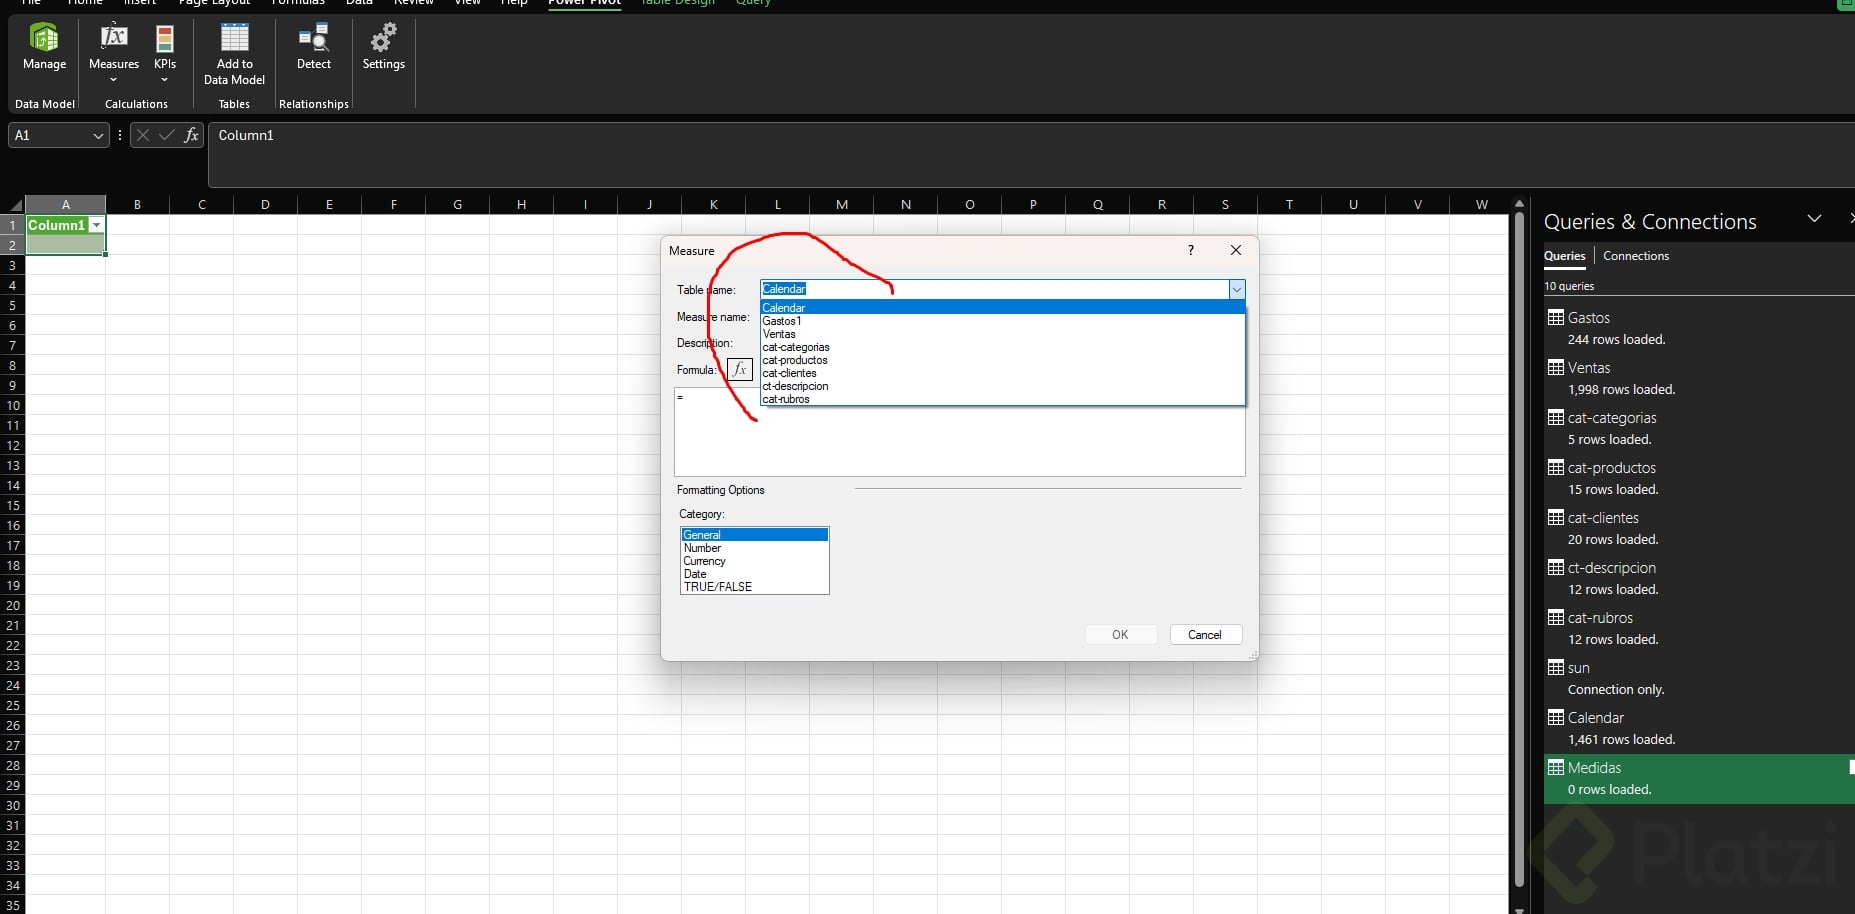Choose Calendar in Table name list
This screenshot has width=1855, height=914.
pyautogui.click(x=1002, y=308)
